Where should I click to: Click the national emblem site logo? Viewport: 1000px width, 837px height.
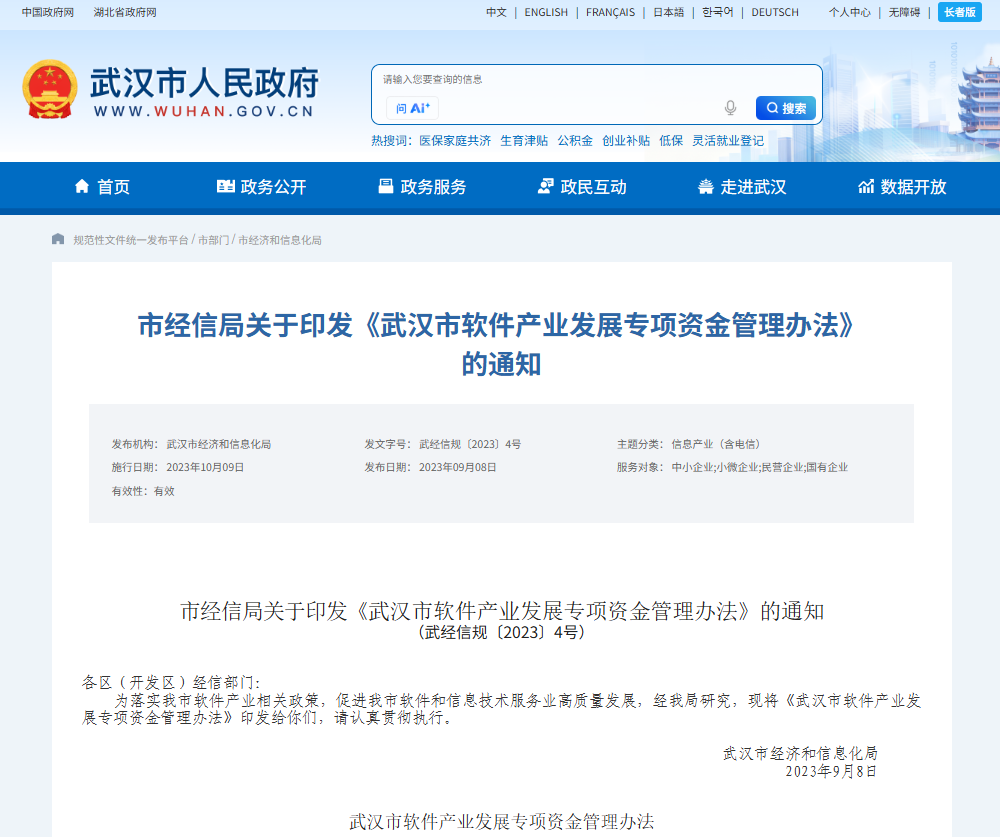pyautogui.click(x=48, y=89)
